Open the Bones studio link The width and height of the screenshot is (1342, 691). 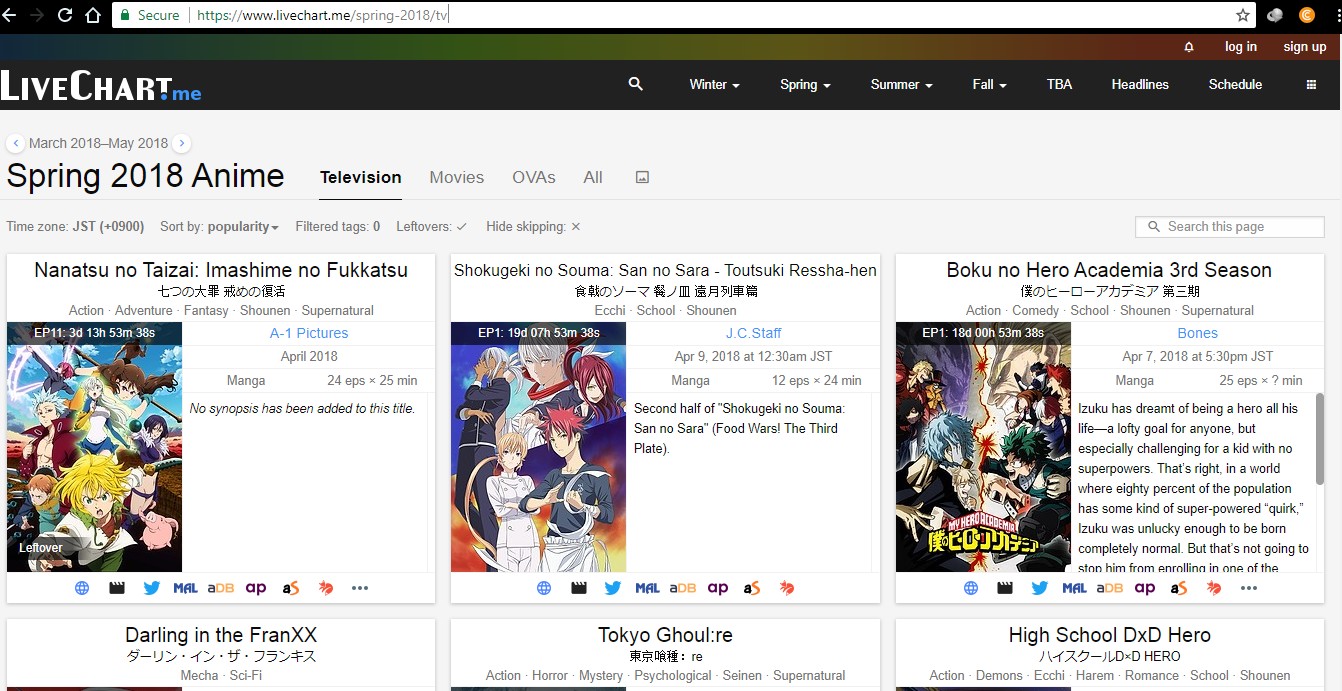(x=1197, y=333)
